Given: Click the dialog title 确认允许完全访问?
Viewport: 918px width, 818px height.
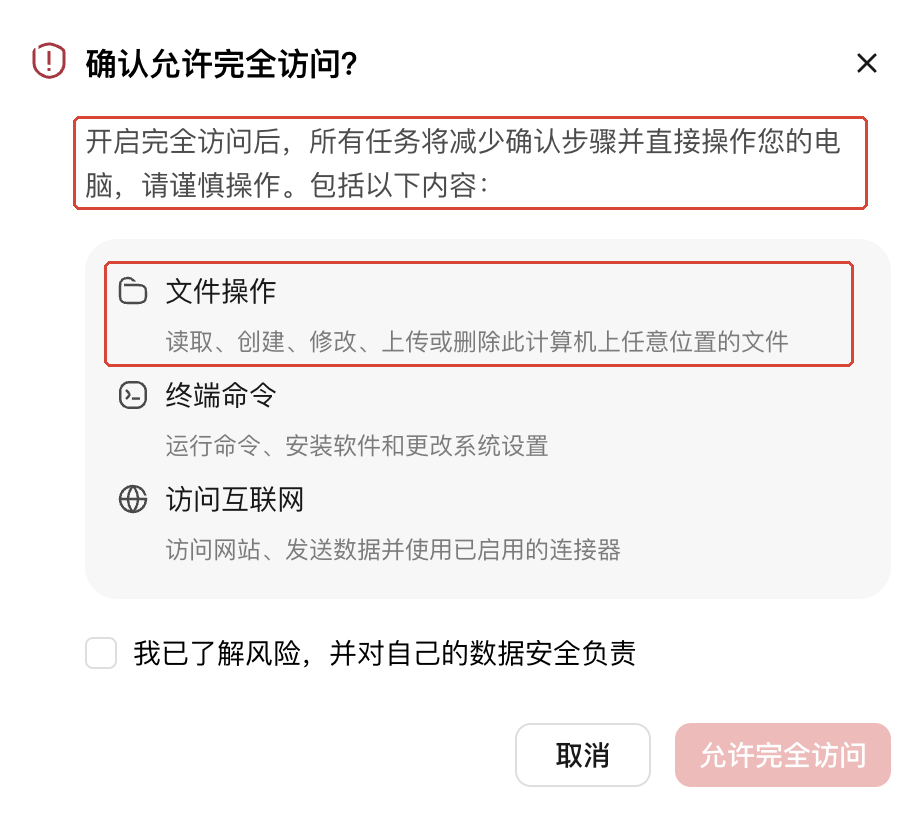Looking at the screenshot, I should coord(221,63).
